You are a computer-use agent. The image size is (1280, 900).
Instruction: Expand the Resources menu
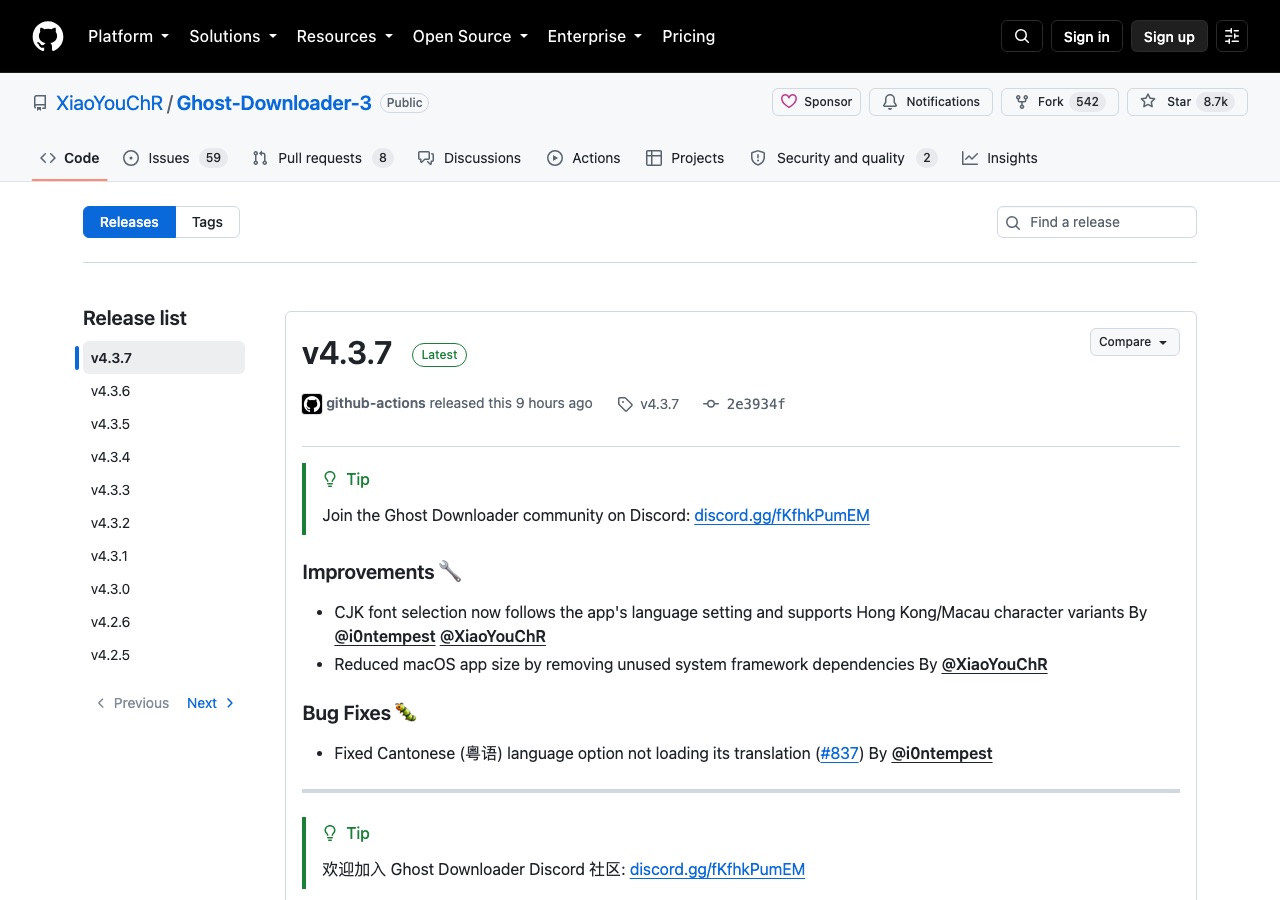click(x=345, y=36)
